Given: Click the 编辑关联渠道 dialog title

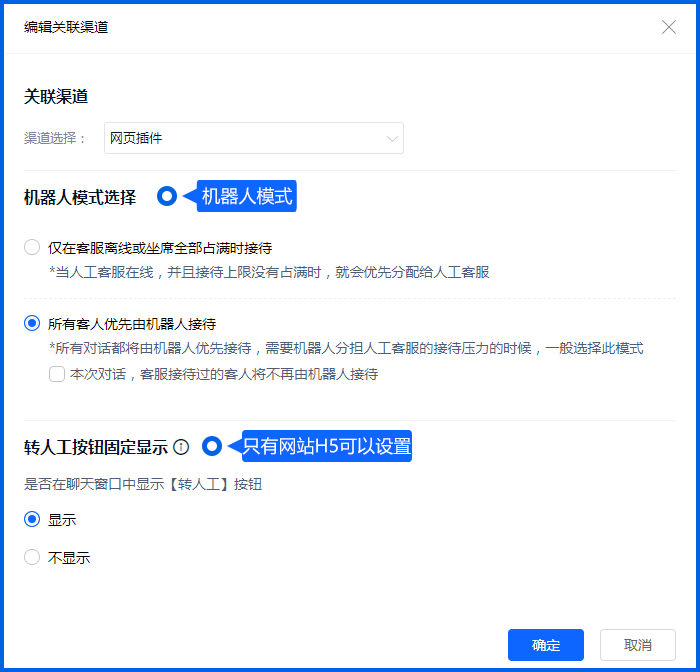Looking at the screenshot, I should pyautogui.click(x=66, y=27).
